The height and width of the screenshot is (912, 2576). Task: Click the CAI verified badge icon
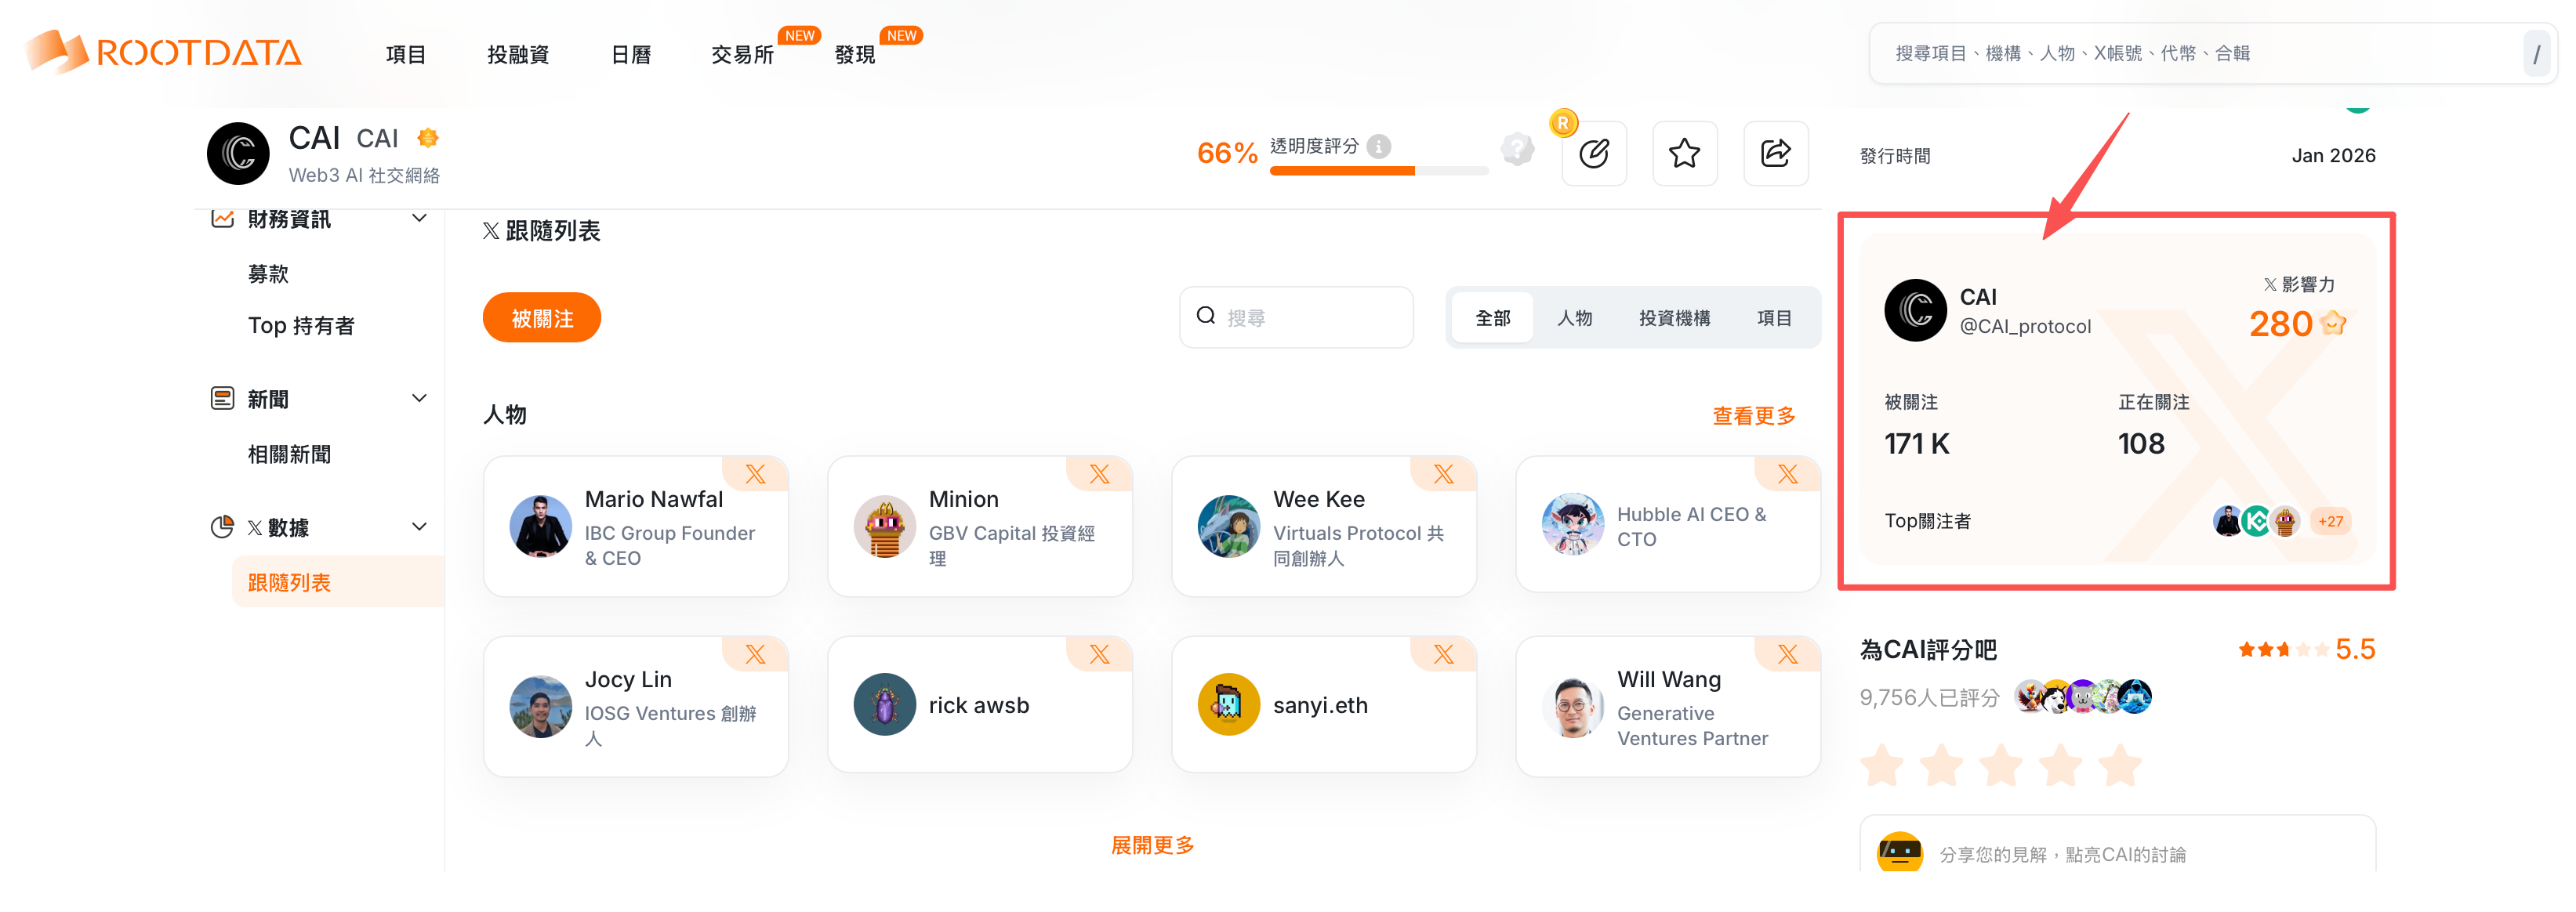point(428,138)
